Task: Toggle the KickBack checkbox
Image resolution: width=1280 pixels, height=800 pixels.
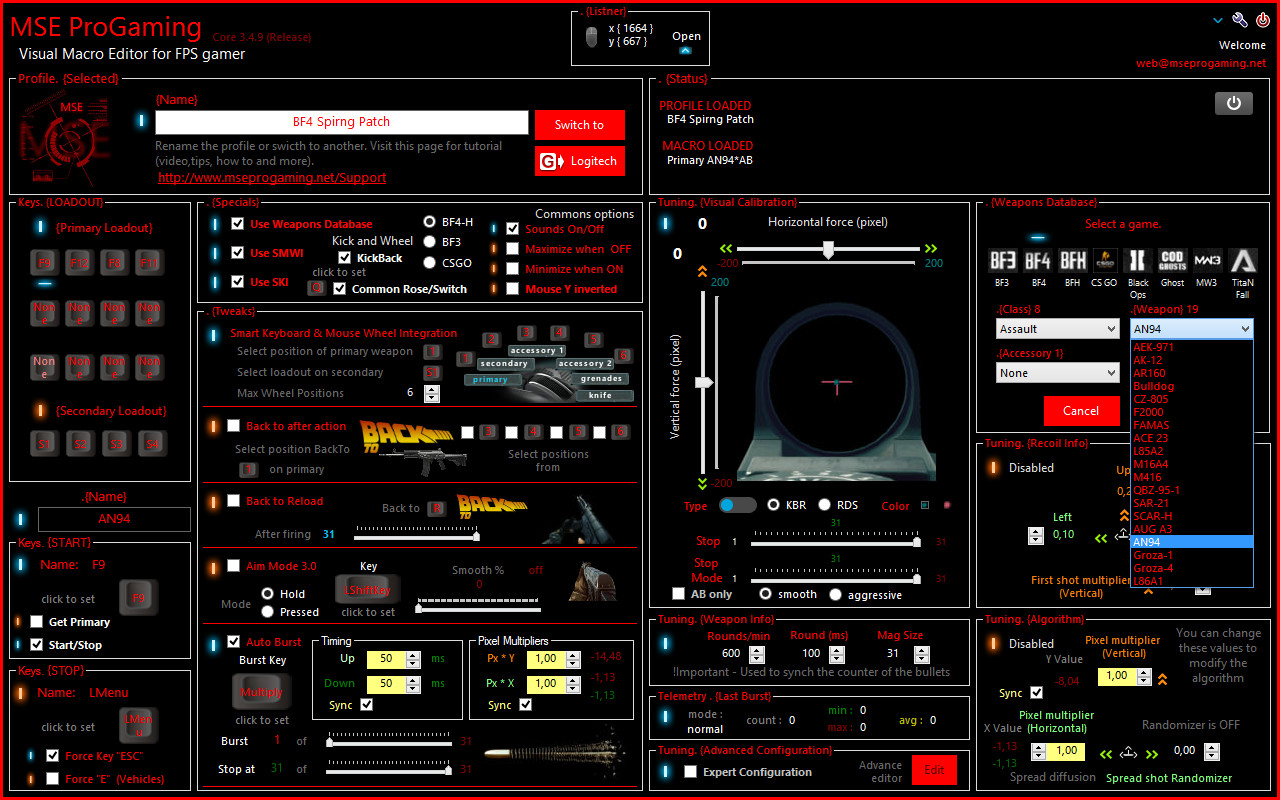Action: [x=345, y=258]
